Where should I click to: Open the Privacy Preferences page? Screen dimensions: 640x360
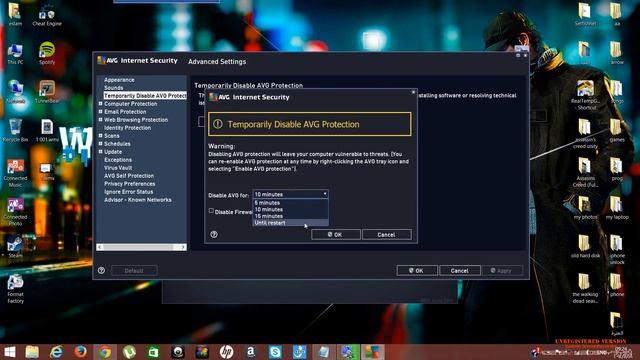[129, 184]
